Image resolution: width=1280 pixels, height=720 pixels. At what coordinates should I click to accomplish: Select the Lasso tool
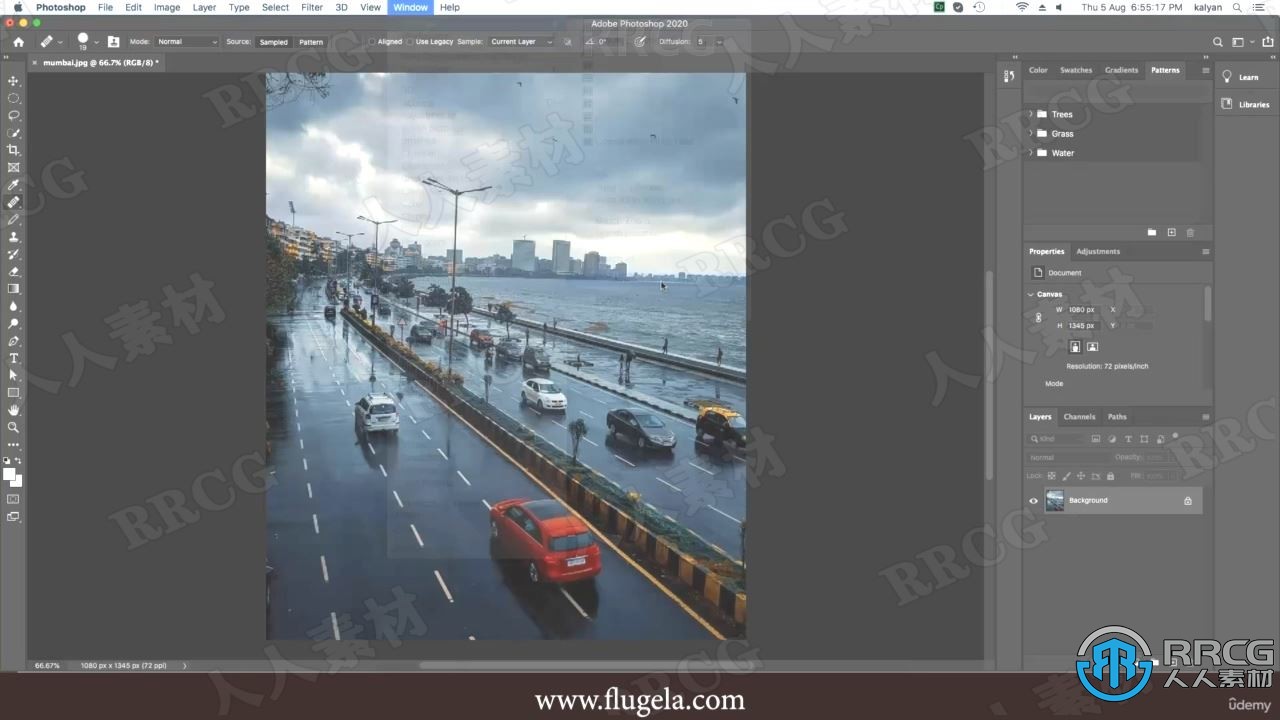click(13, 116)
